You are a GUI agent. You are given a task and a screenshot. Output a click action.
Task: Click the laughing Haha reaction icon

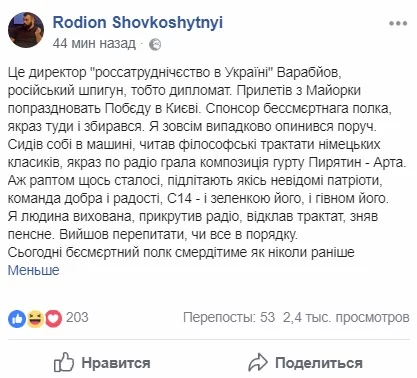pyautogui.click(x=35, y=318)
